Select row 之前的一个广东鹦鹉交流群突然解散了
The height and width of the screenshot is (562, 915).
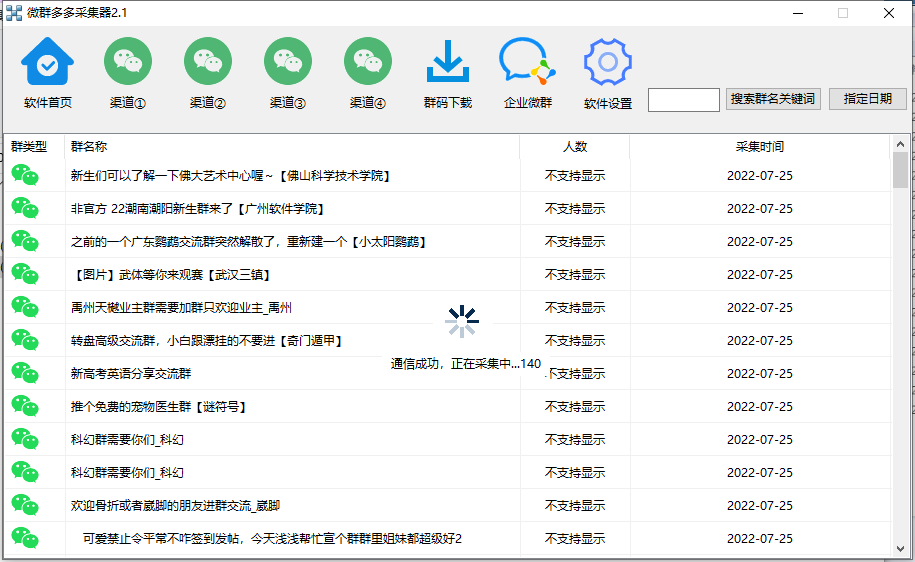[448, 241]
